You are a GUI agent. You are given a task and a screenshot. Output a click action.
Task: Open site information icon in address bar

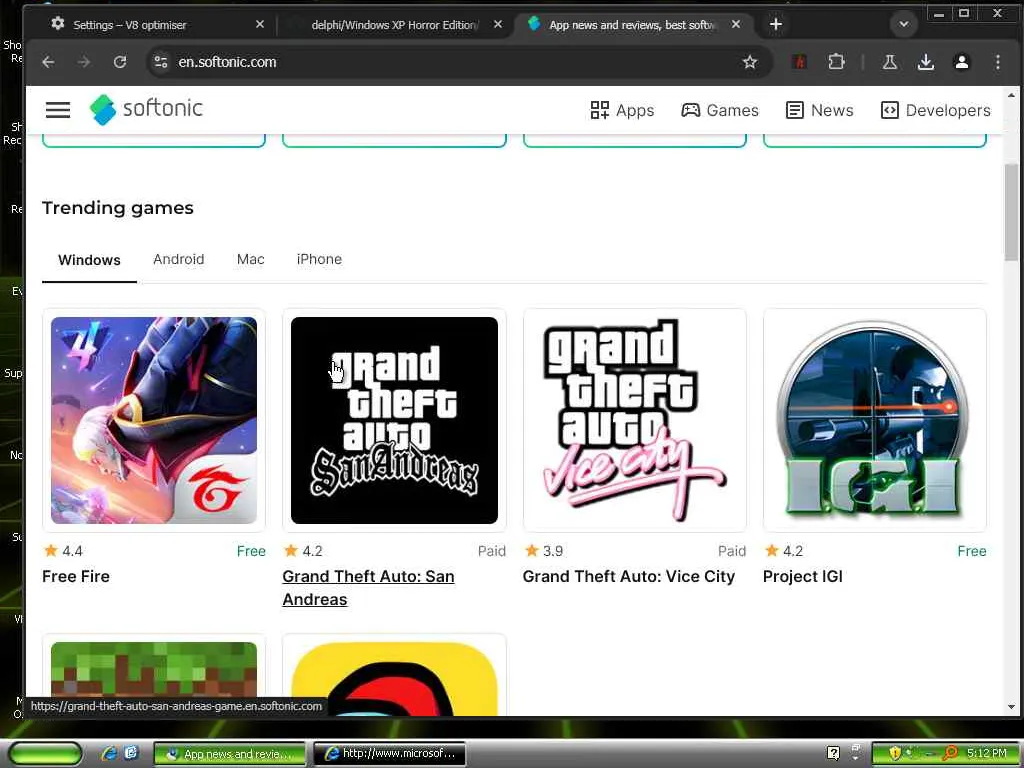pyautogui.click(x=160, y=62)
